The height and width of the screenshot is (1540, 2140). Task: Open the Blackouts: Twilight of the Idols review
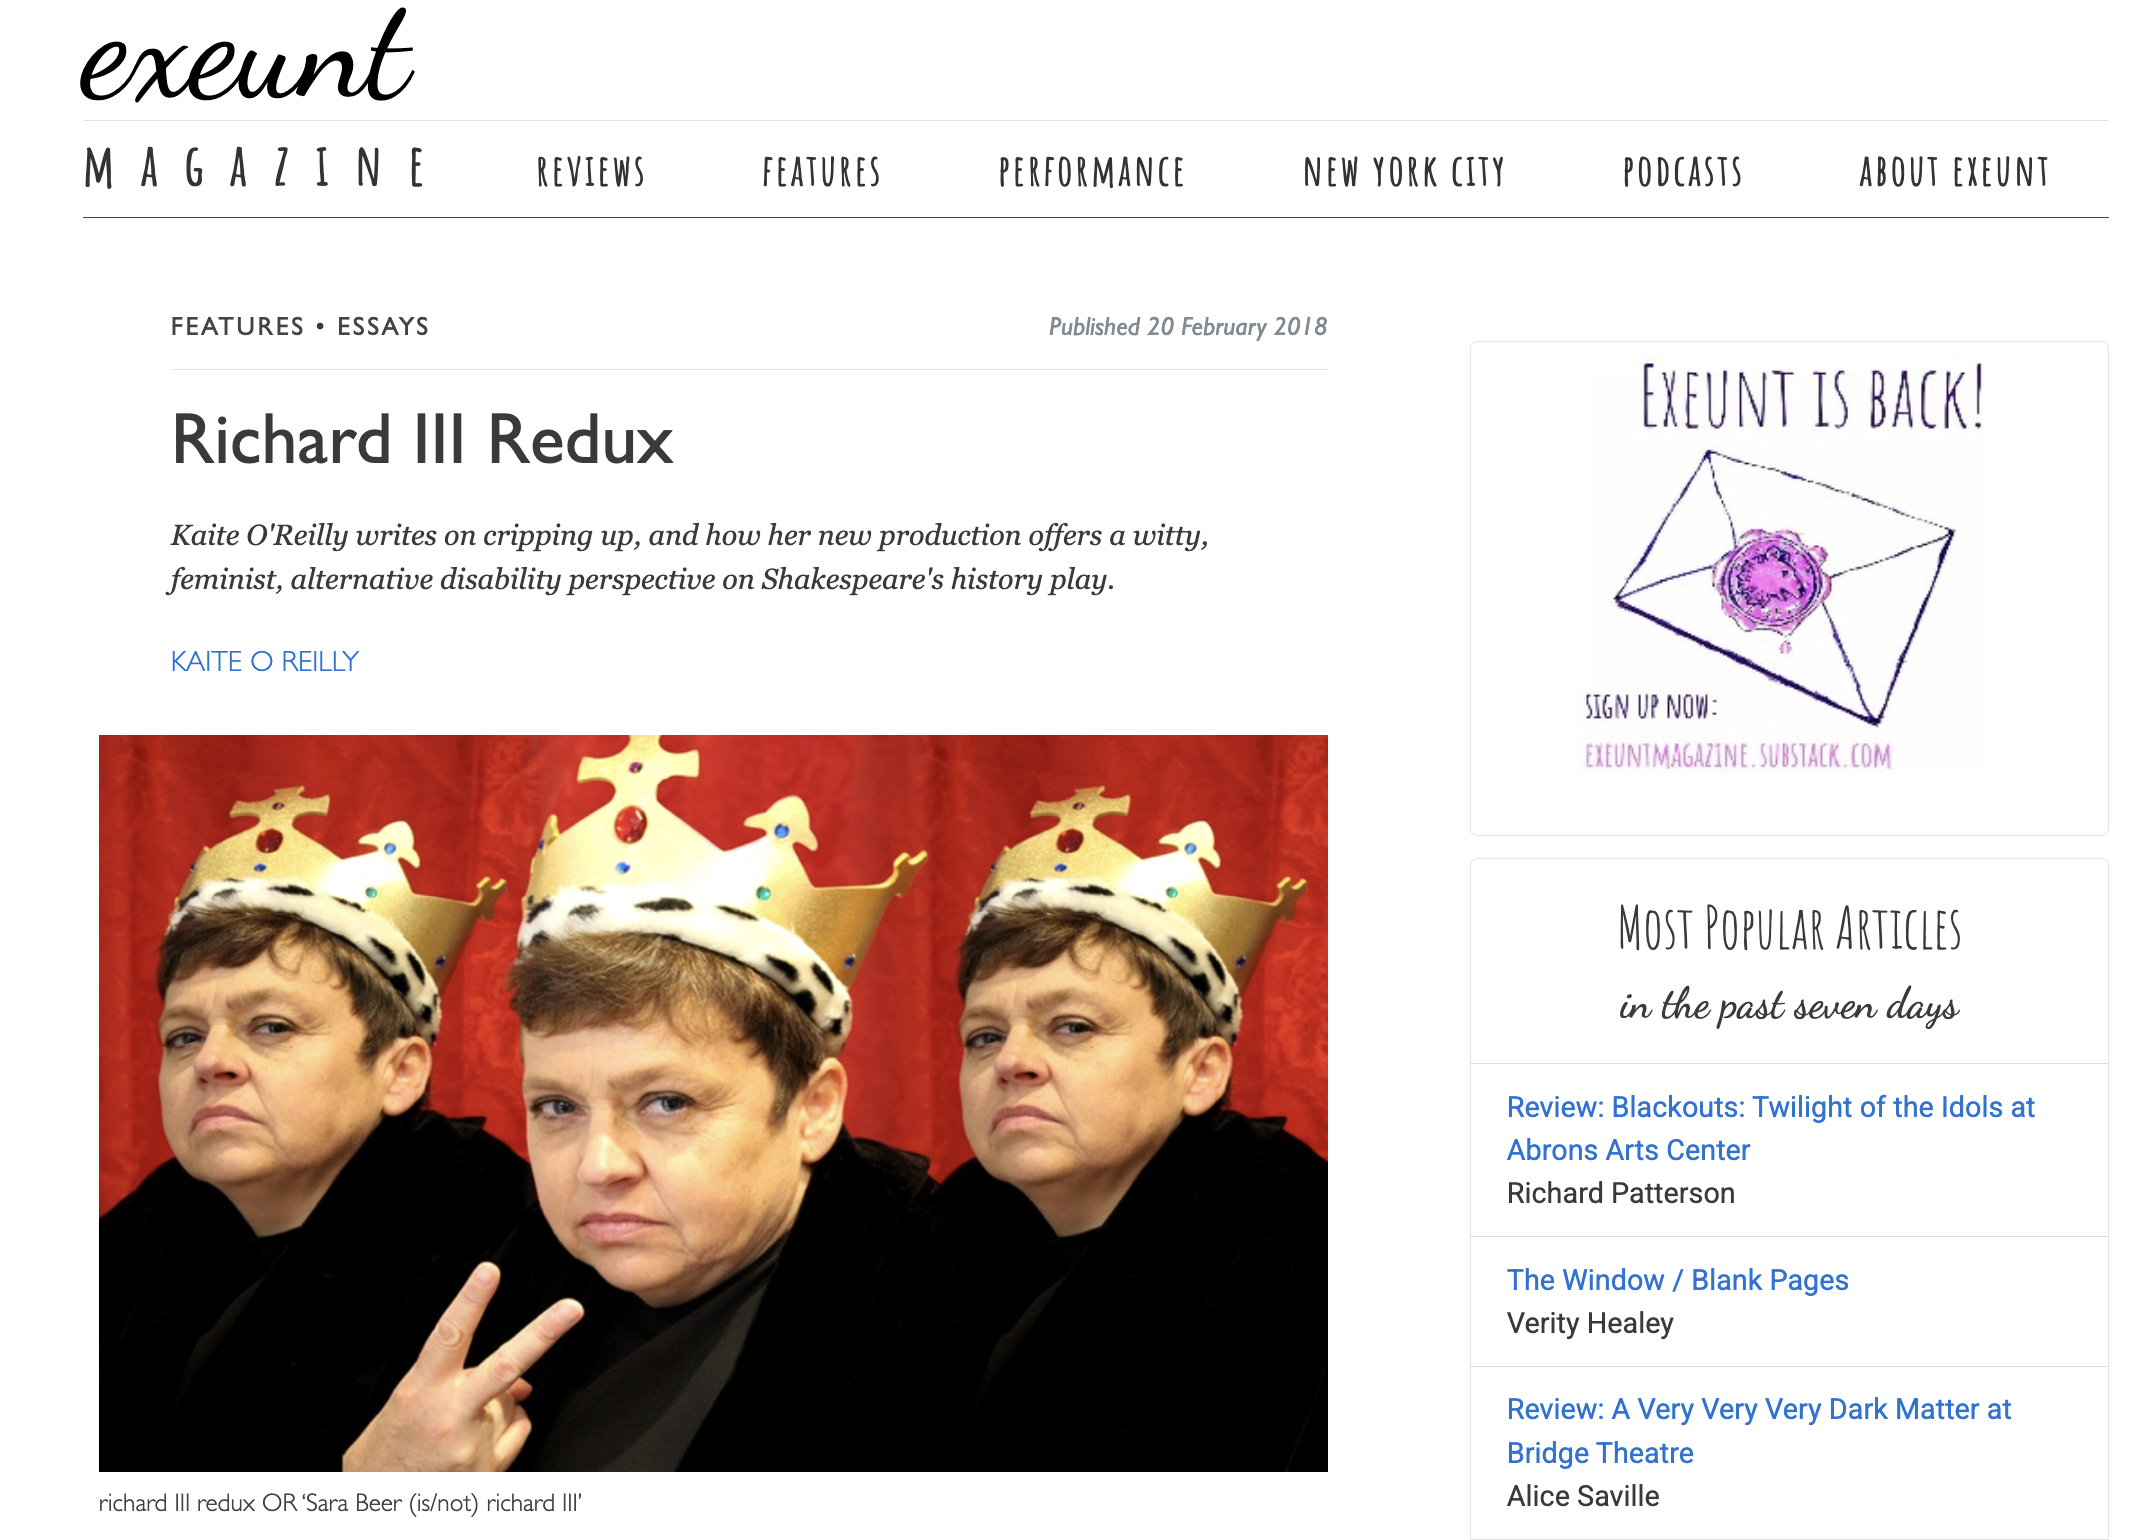point(1770,1128)
